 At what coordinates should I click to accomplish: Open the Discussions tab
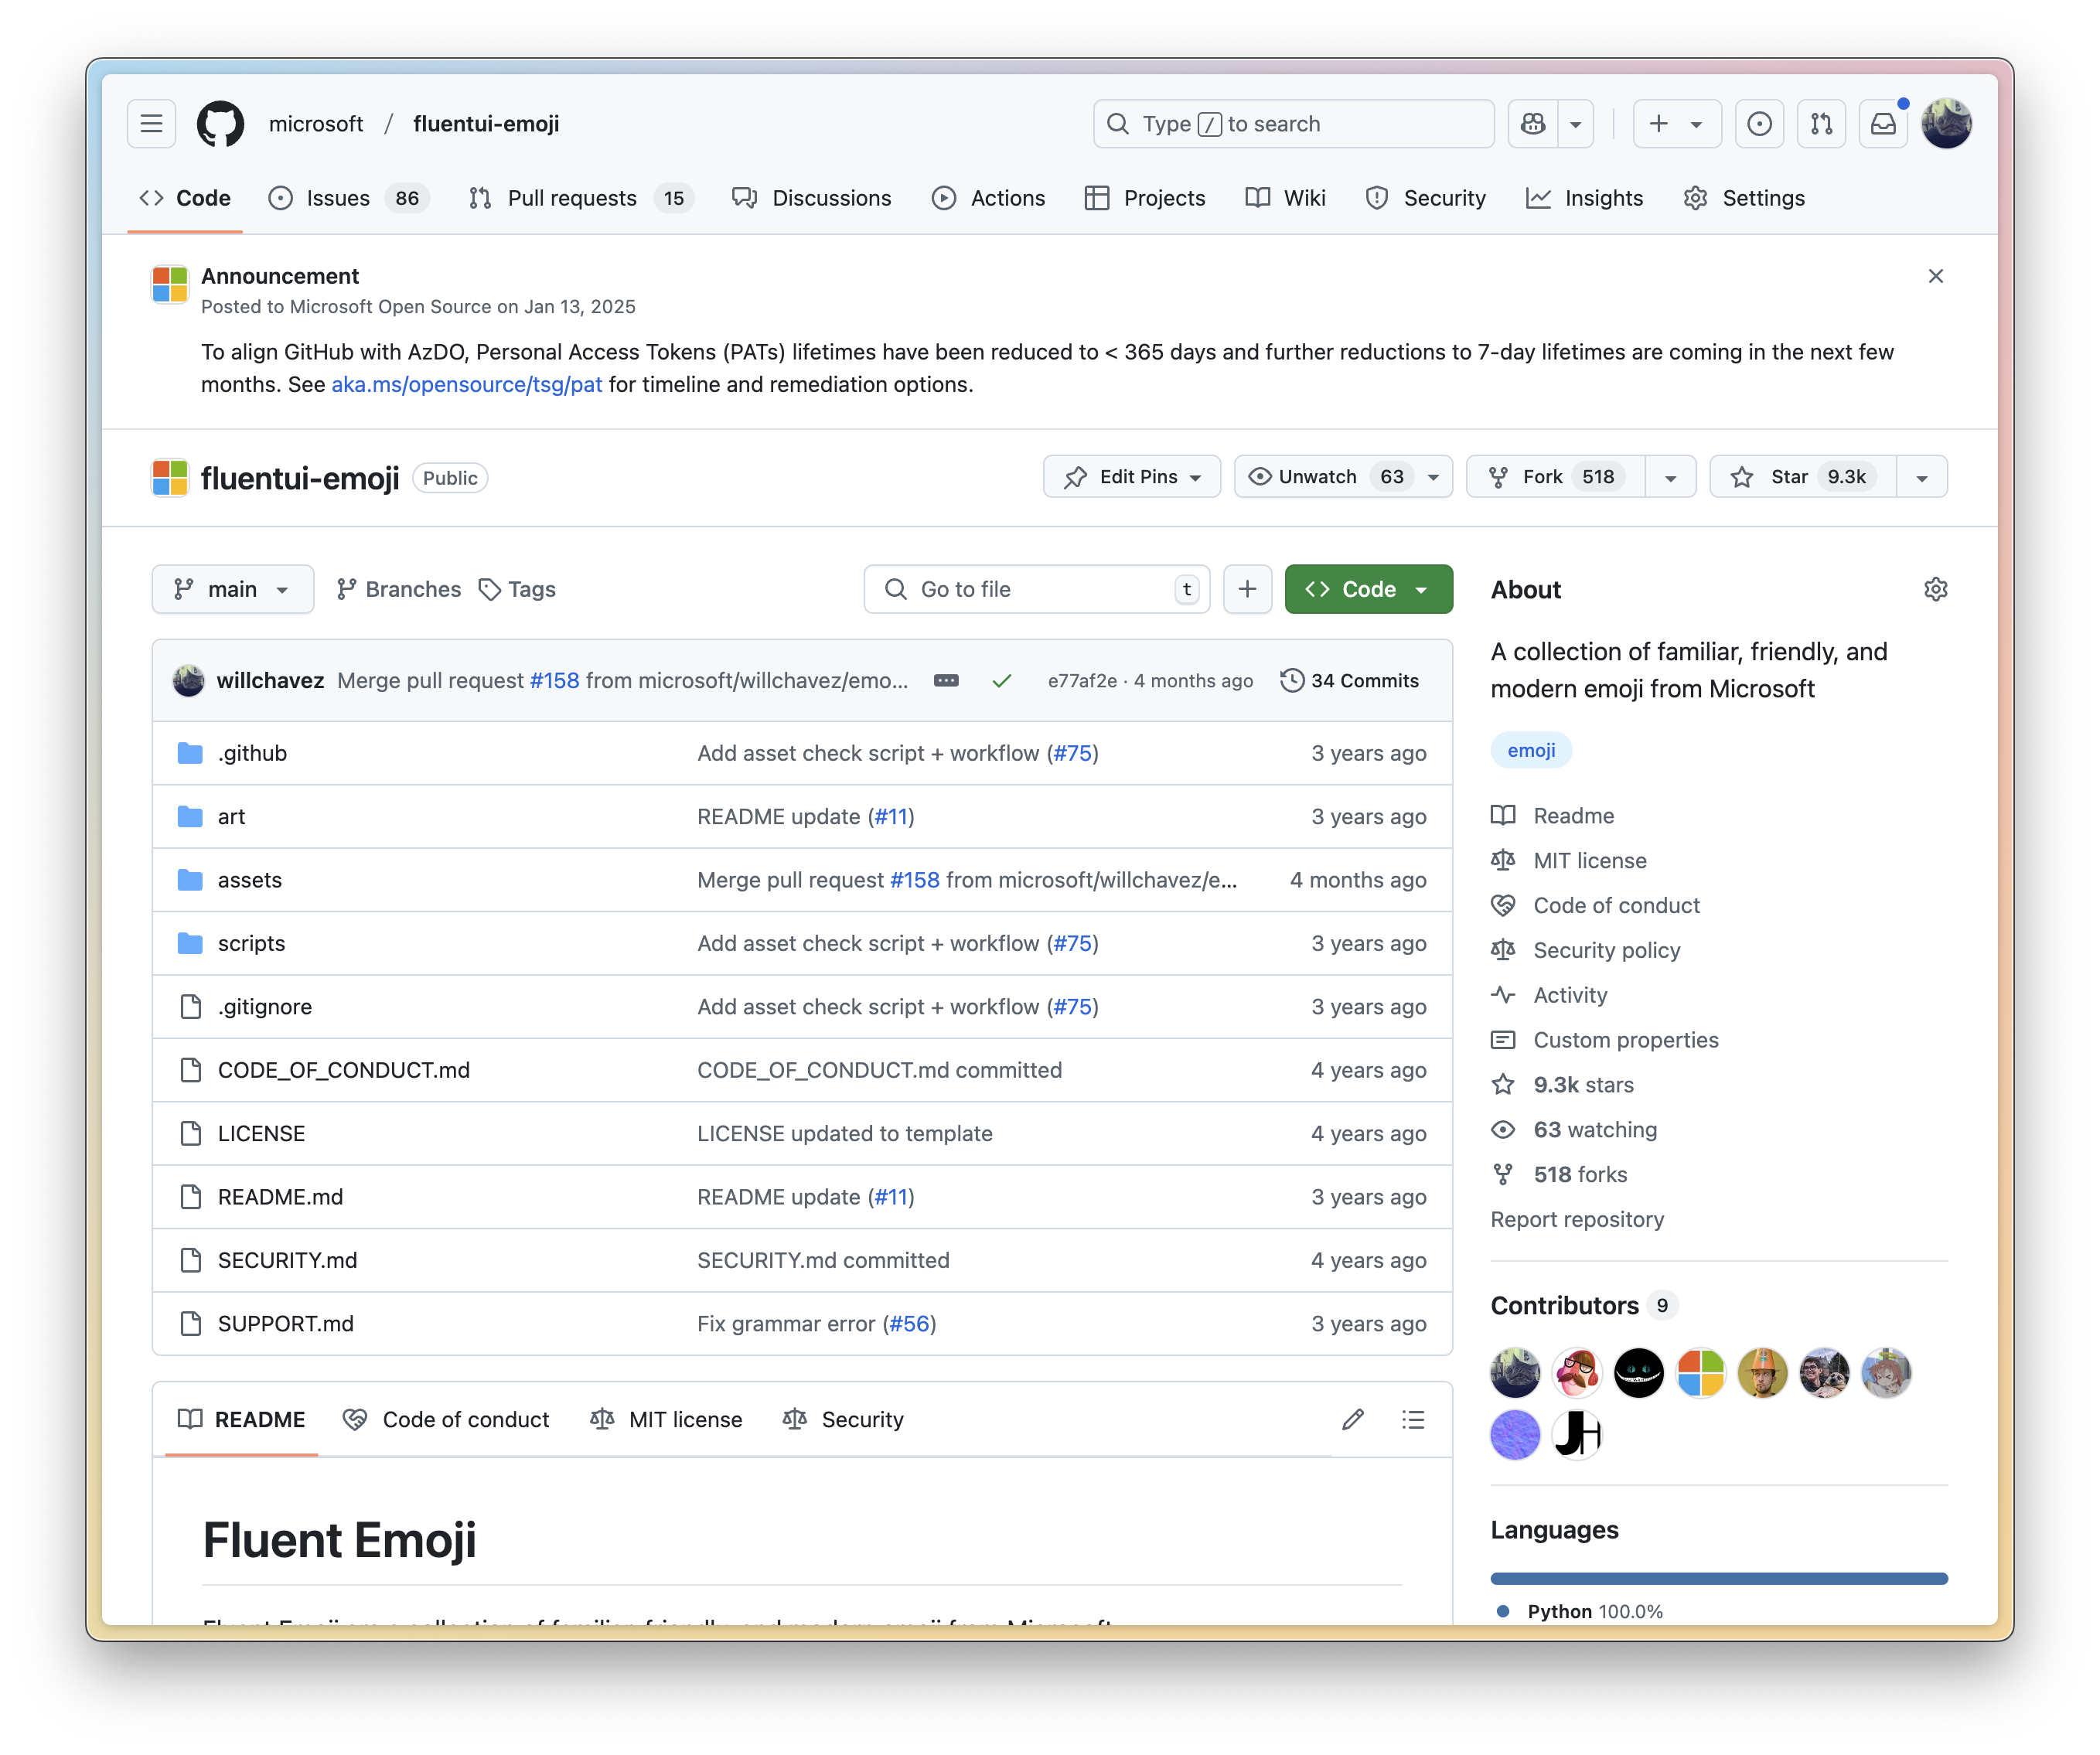click(x=811, y=198)
